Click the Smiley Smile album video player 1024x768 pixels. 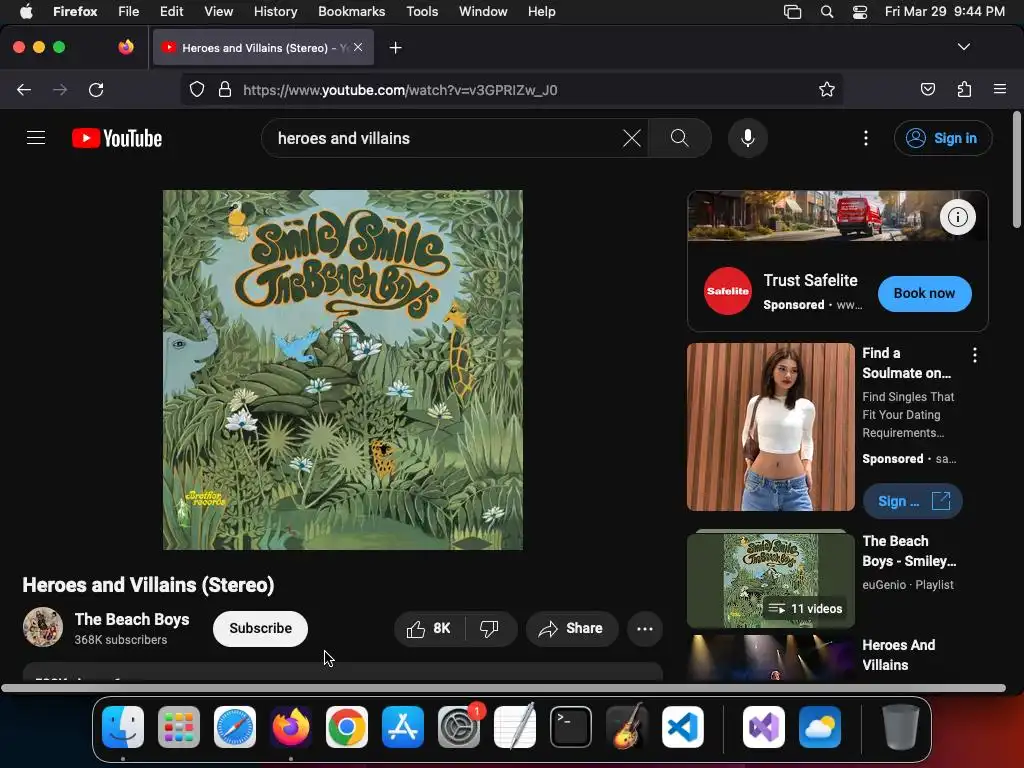tap(342, 370)
